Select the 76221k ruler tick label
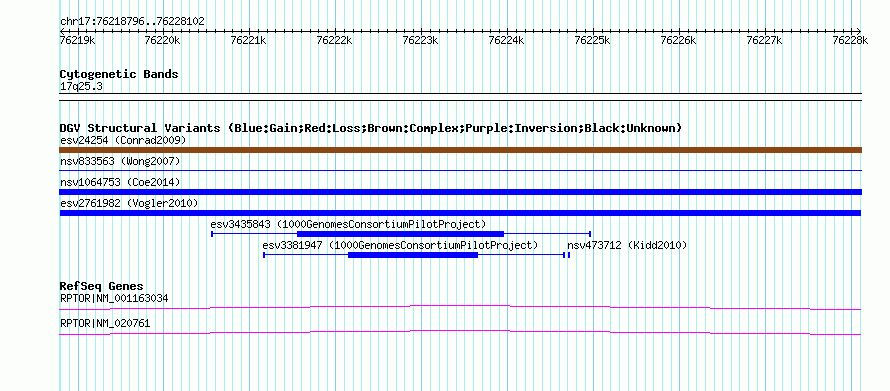Viewport: 890px width, 391px height. (249, 40)
